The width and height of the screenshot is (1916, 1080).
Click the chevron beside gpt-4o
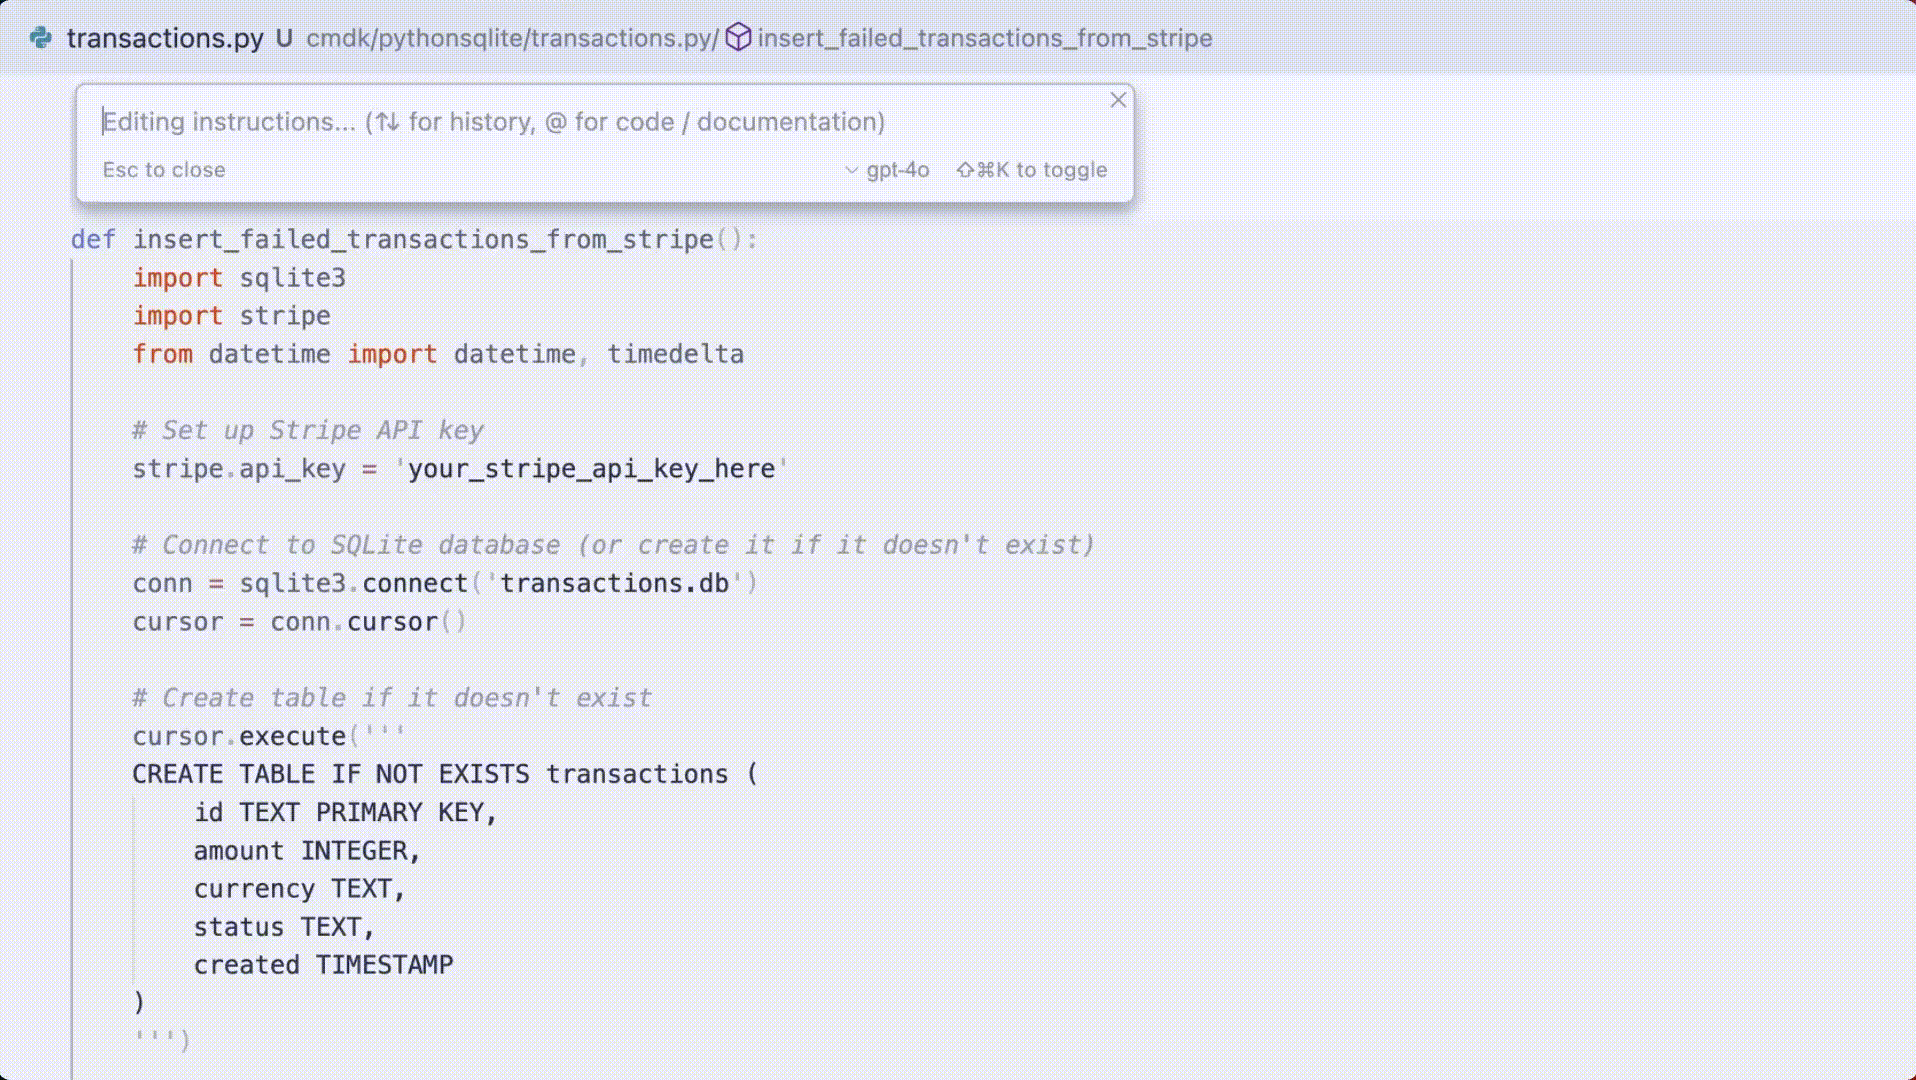click(x=851, y=170)
